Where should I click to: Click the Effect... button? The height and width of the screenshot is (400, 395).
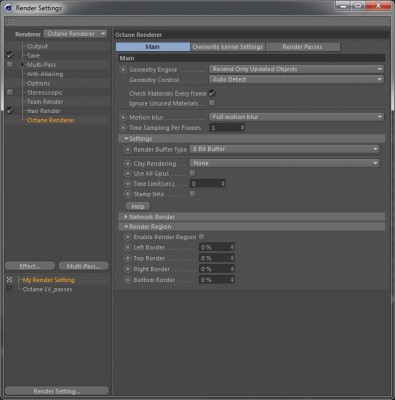tap(30, 266)
